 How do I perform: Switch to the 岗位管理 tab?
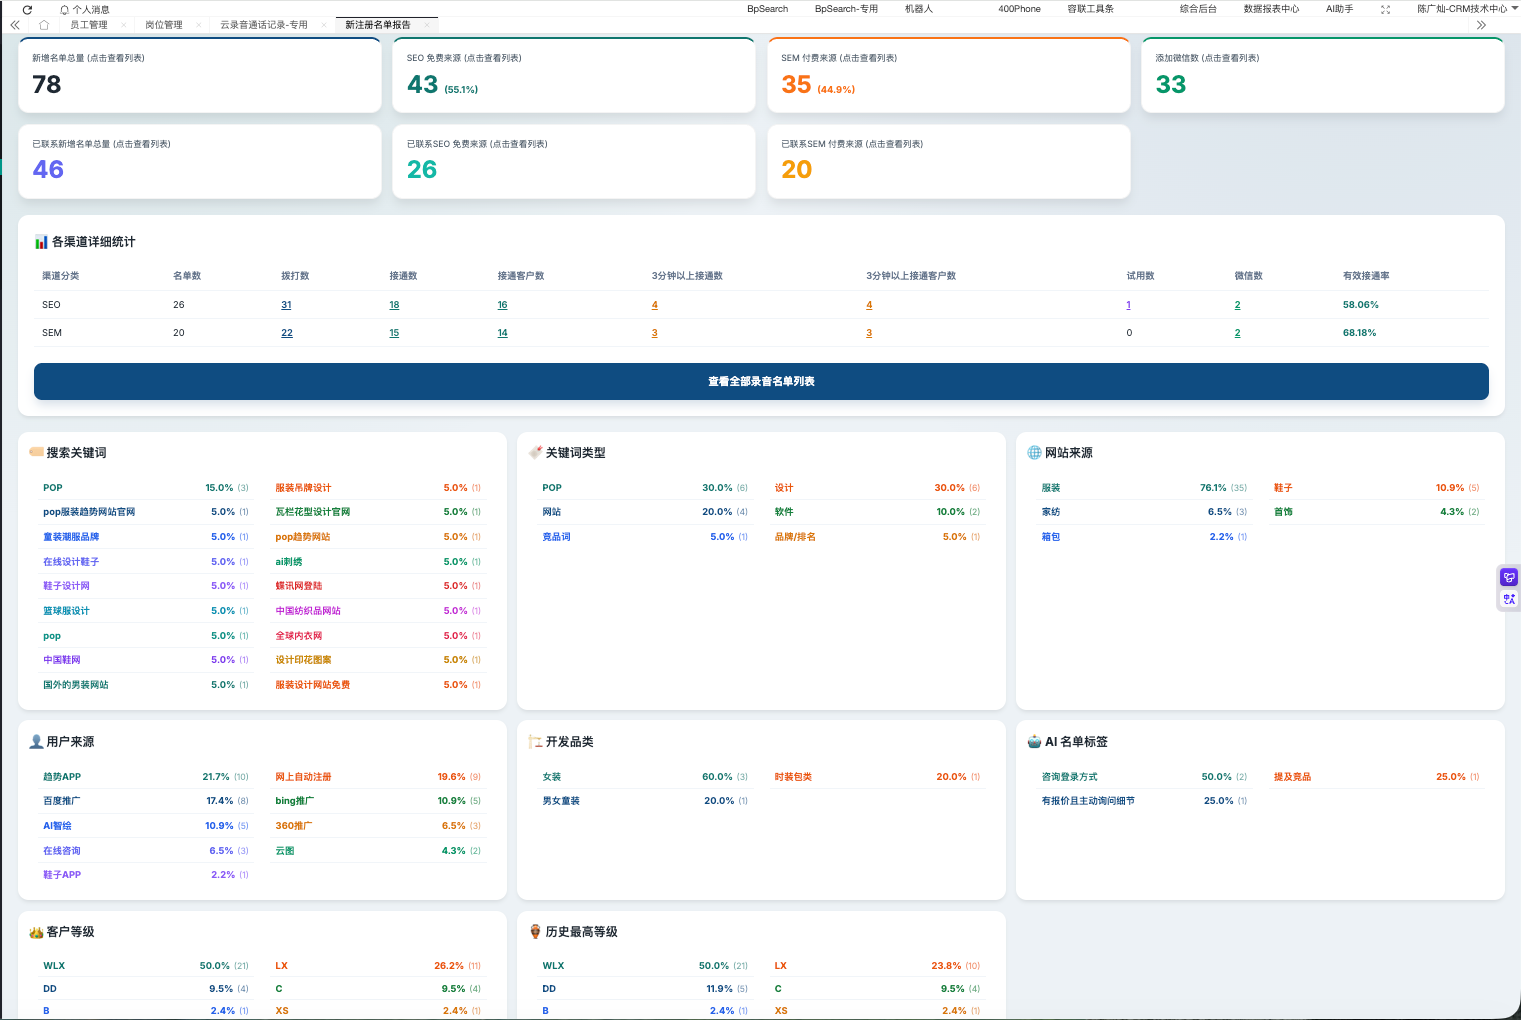[164, 25]
